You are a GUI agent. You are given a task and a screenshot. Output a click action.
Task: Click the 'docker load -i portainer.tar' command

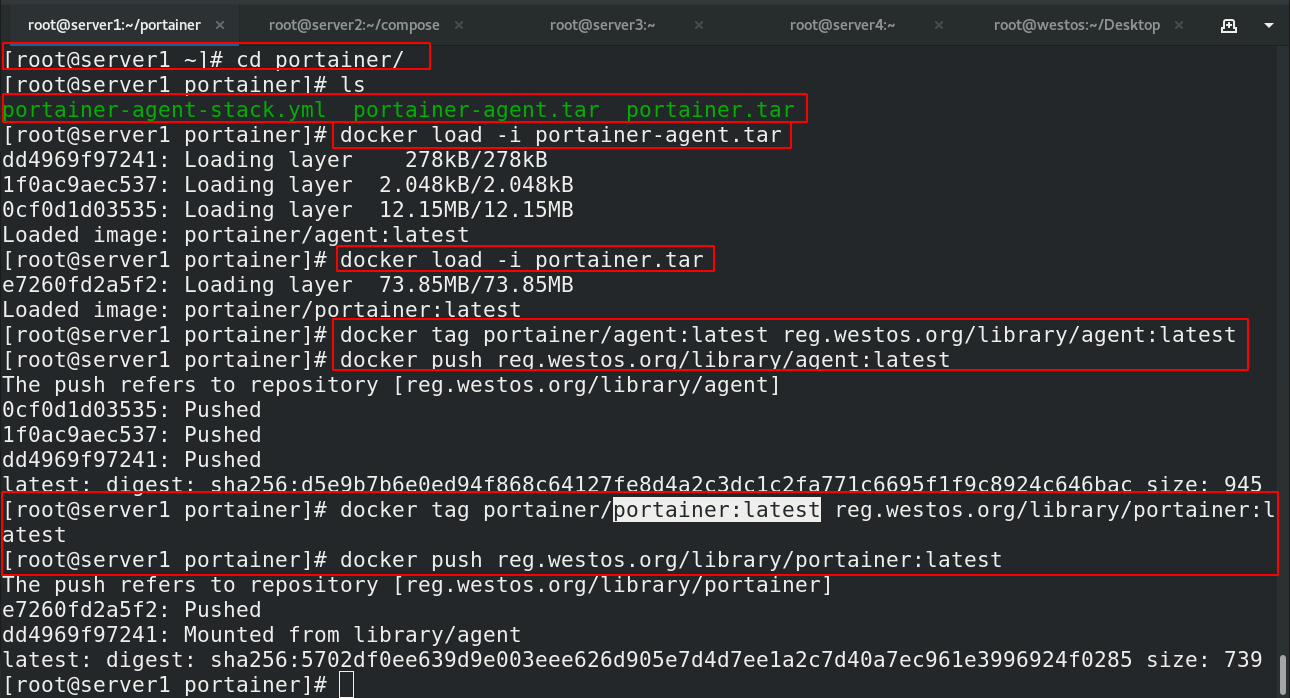click(522, 259)
